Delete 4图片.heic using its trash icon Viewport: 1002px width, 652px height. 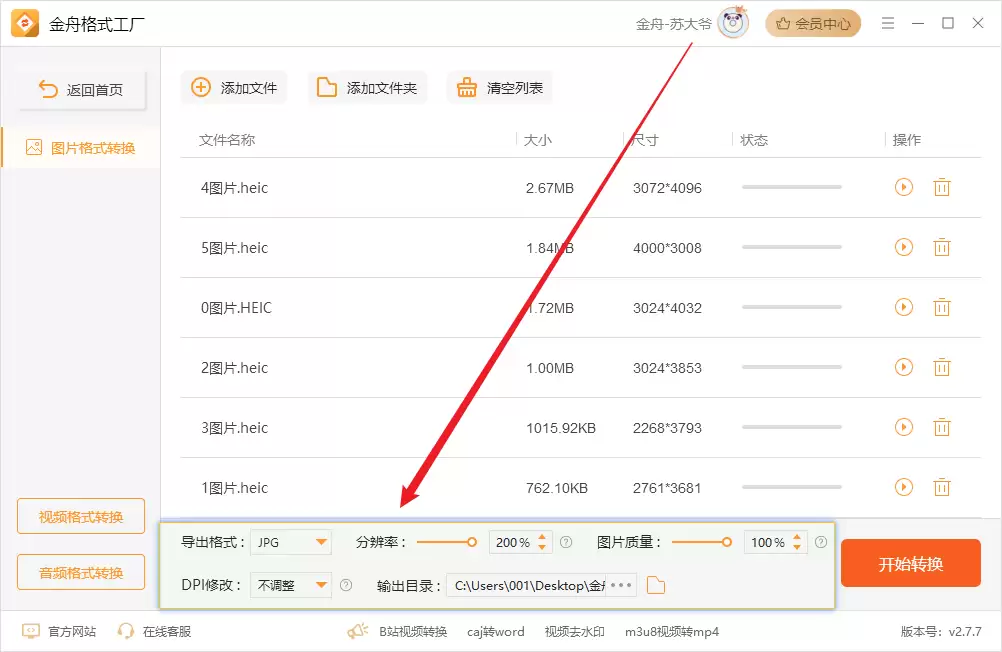pyautogui.click(x=942, y=187)
